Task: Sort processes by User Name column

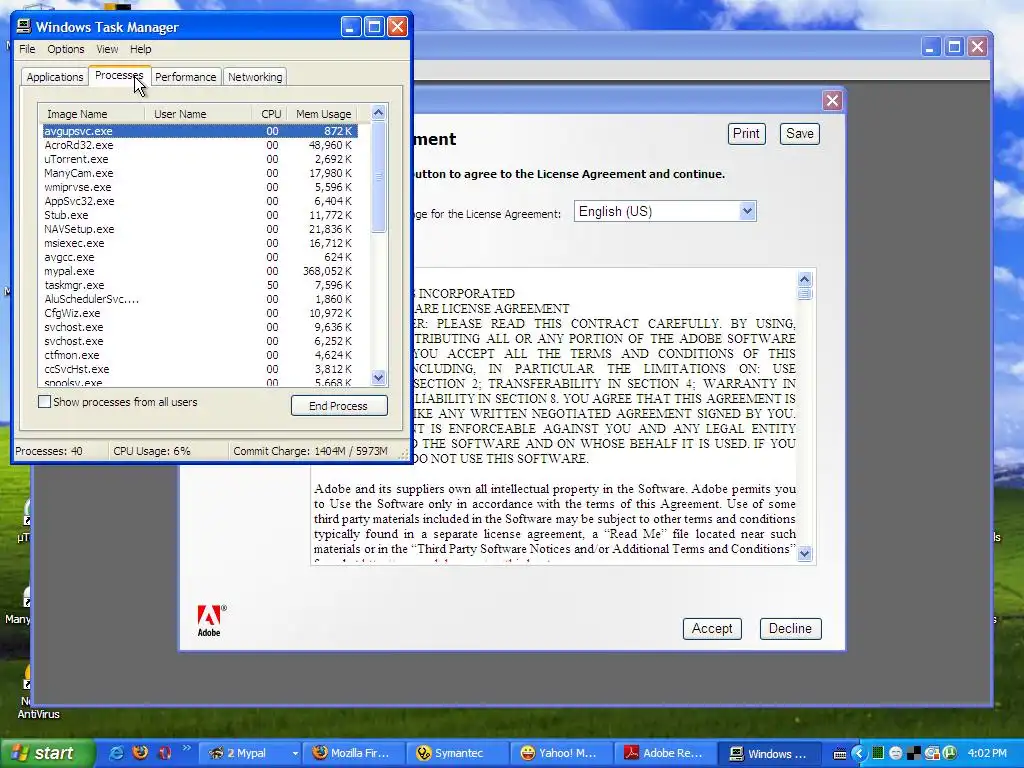Action: click(198, 114)
